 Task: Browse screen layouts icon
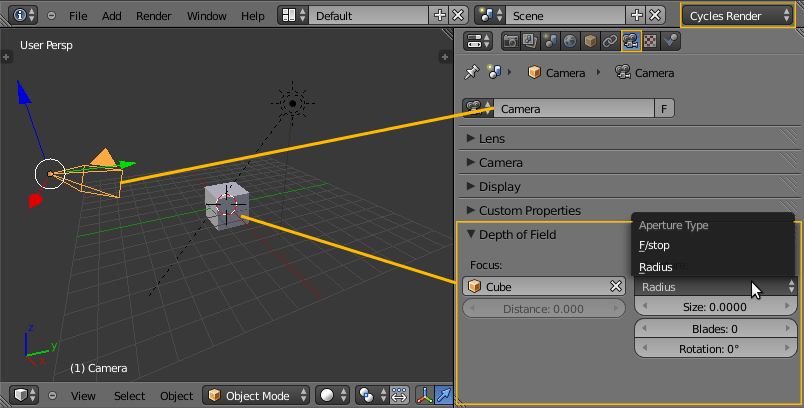[x=293, y=15]
